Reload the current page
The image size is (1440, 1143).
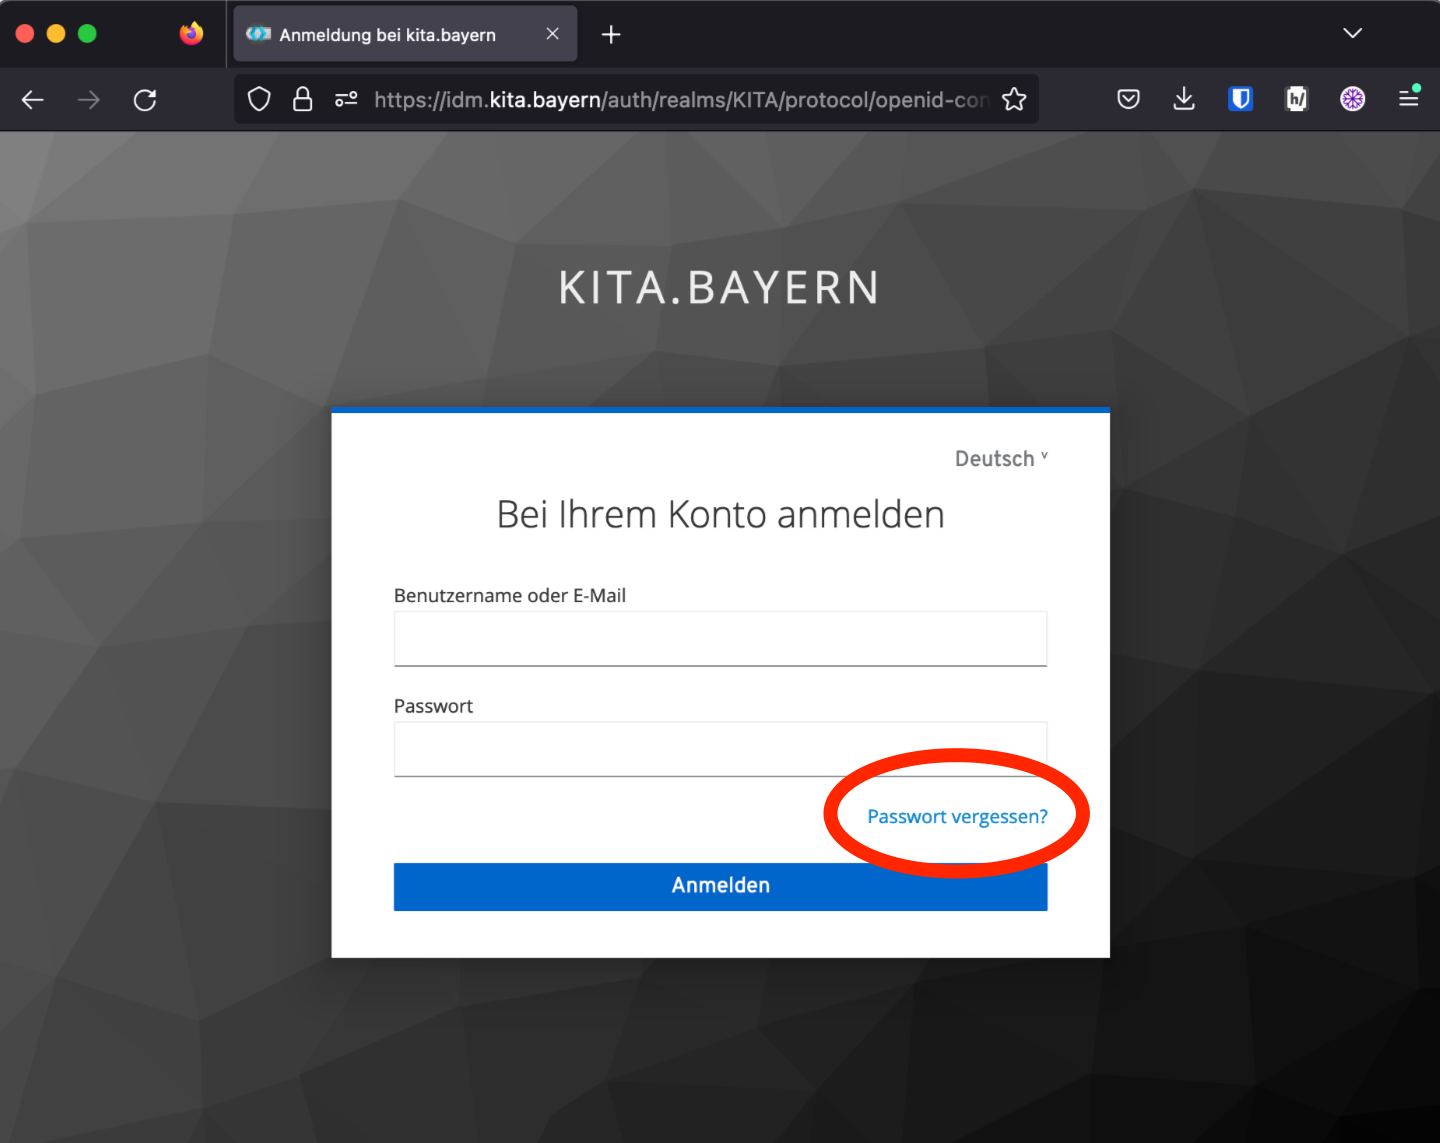pyautogui.click(x=145, y=100)
